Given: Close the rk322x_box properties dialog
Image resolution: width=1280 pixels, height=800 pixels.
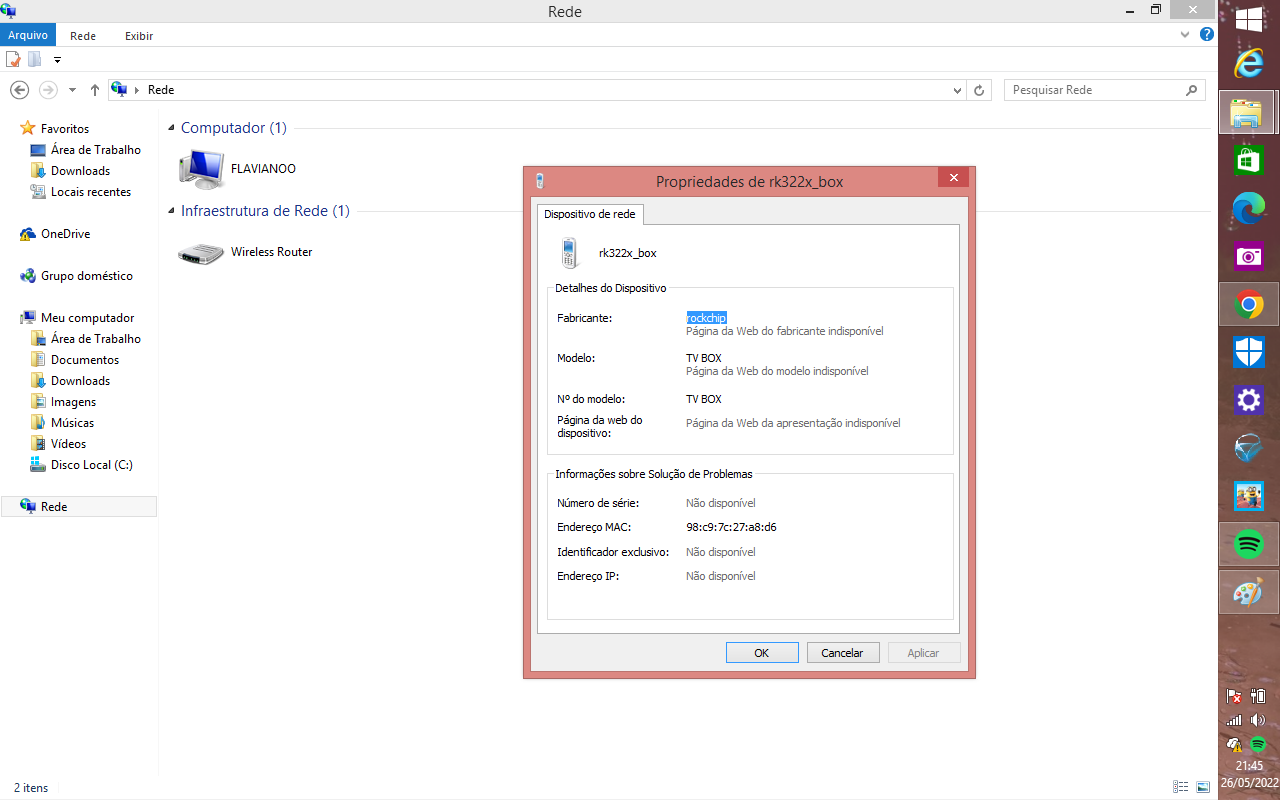Looking at the screenshot, I should [953, 178].
